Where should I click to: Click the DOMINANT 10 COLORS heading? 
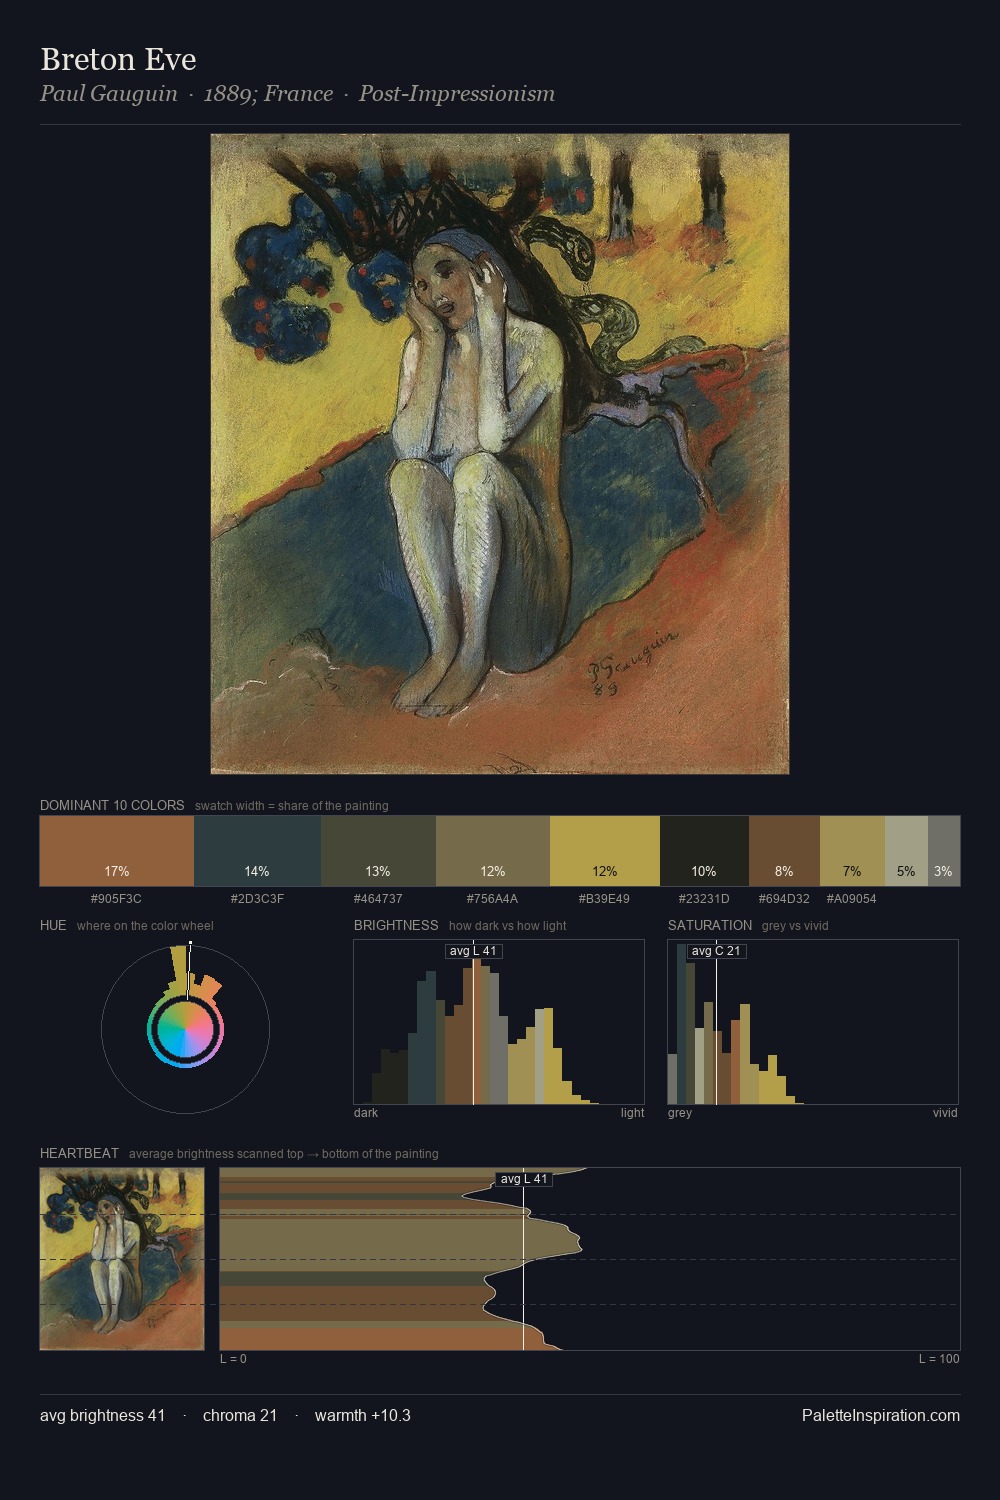click(x=112, y=805)
